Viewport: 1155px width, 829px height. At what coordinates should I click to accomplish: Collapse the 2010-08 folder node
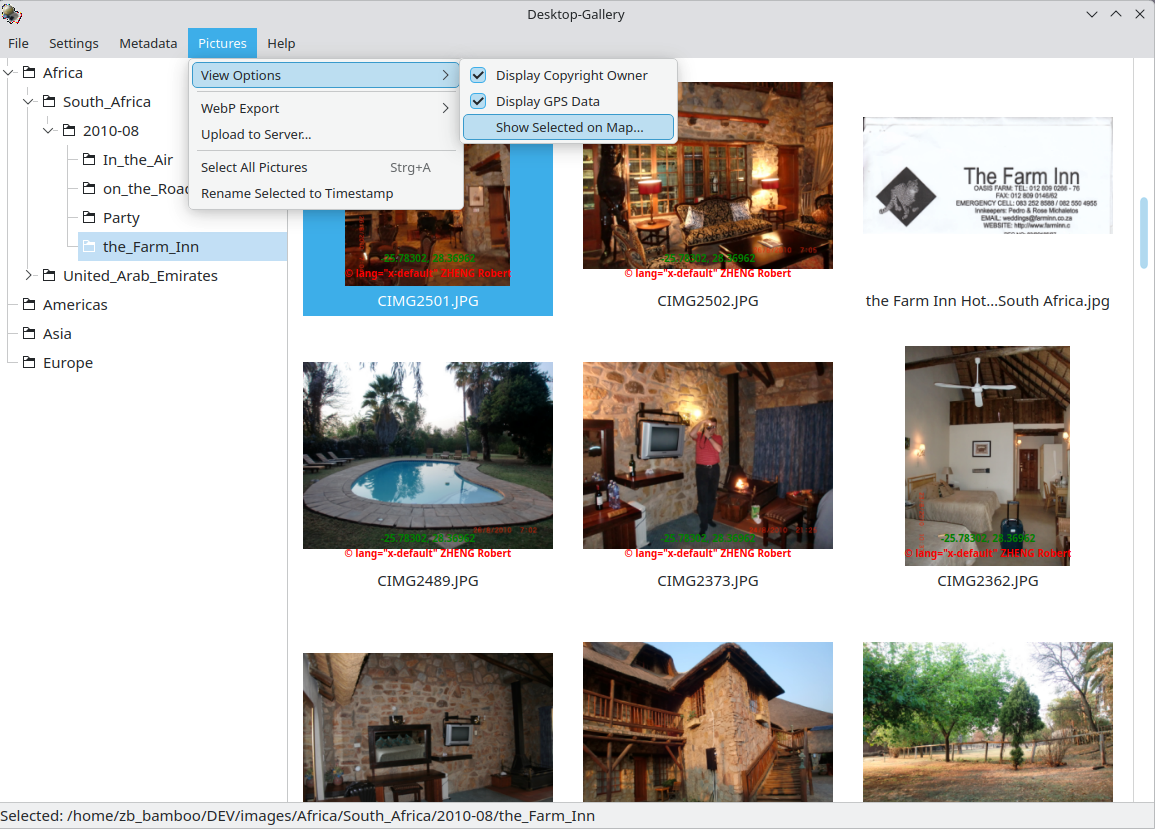(50, 131)
